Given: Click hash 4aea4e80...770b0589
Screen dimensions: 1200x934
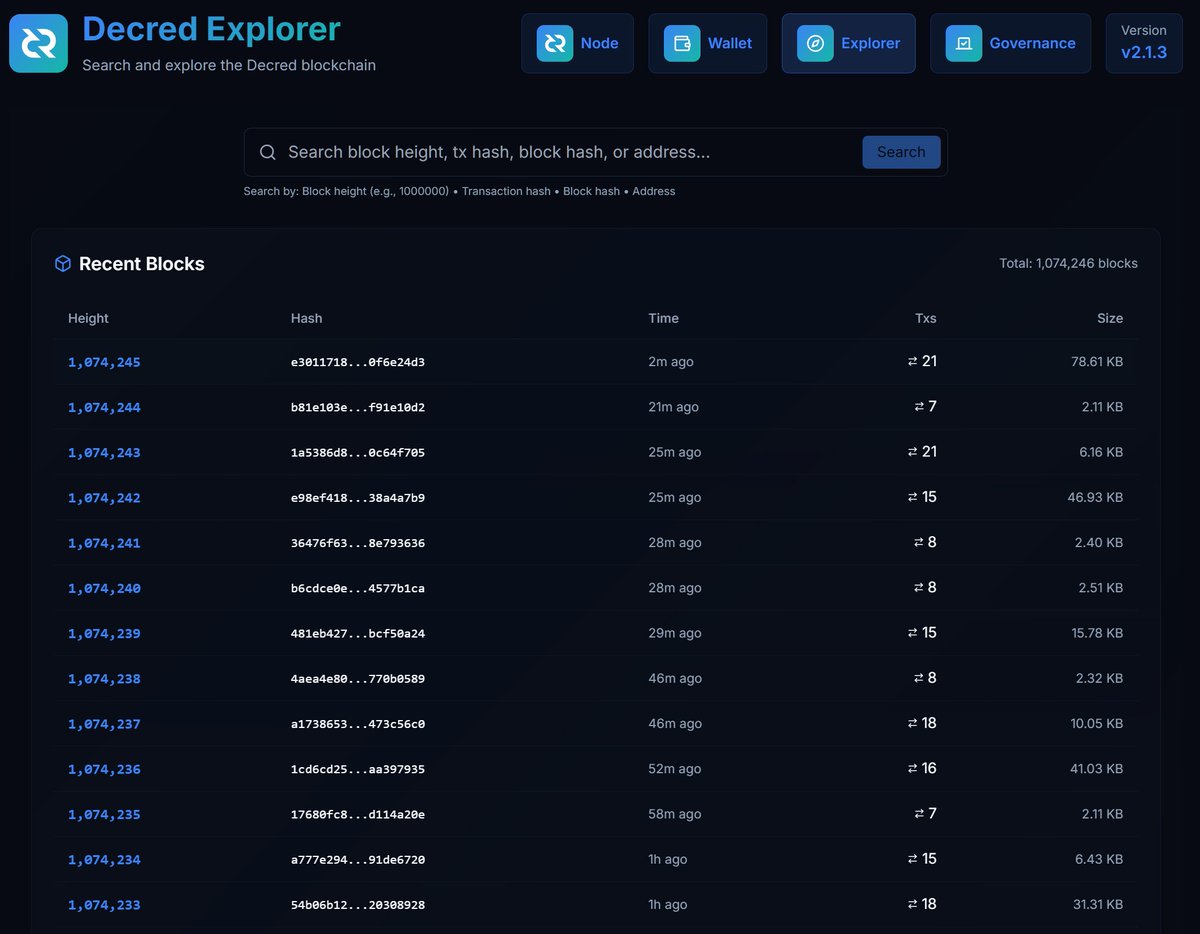Looking at the screenshot, I should pyautogui.click(x=358, y=679).
